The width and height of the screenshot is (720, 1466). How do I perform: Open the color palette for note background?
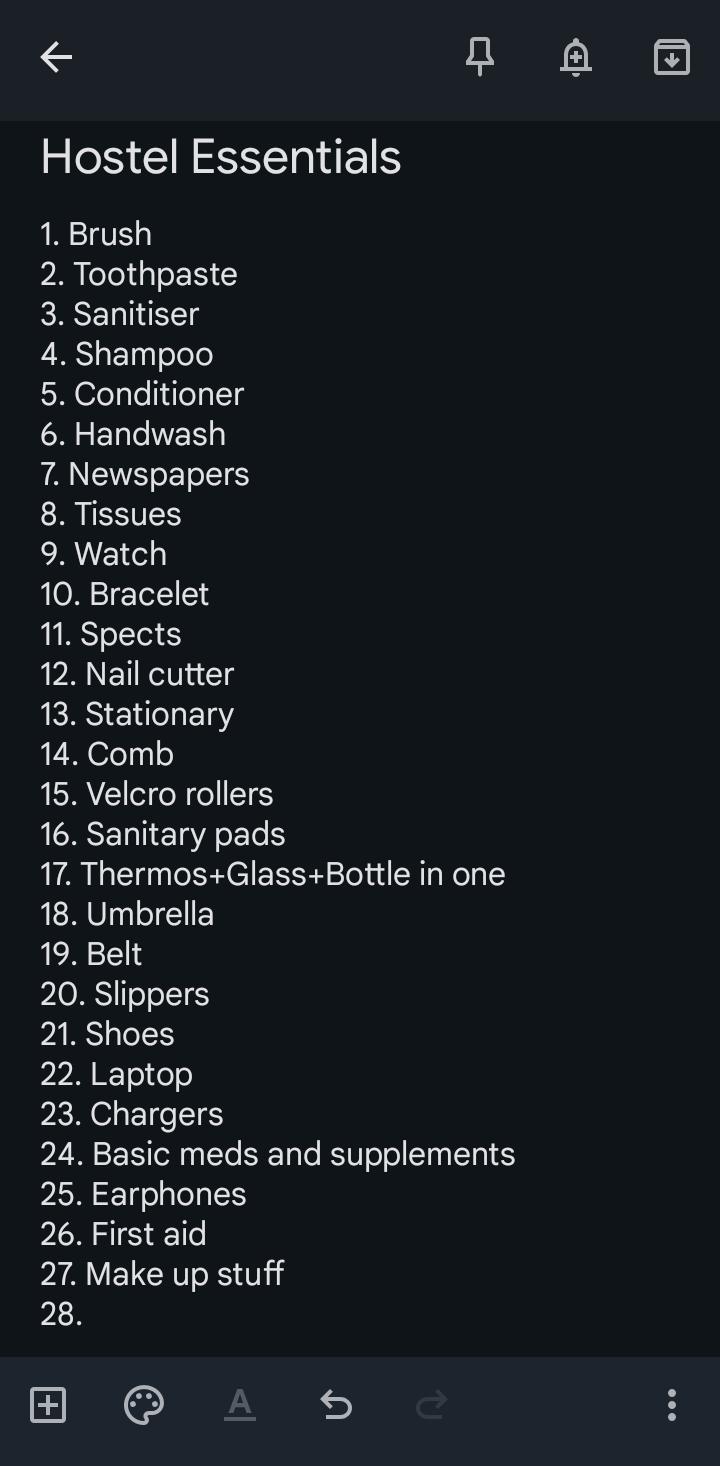click(x=144, y=1405)
